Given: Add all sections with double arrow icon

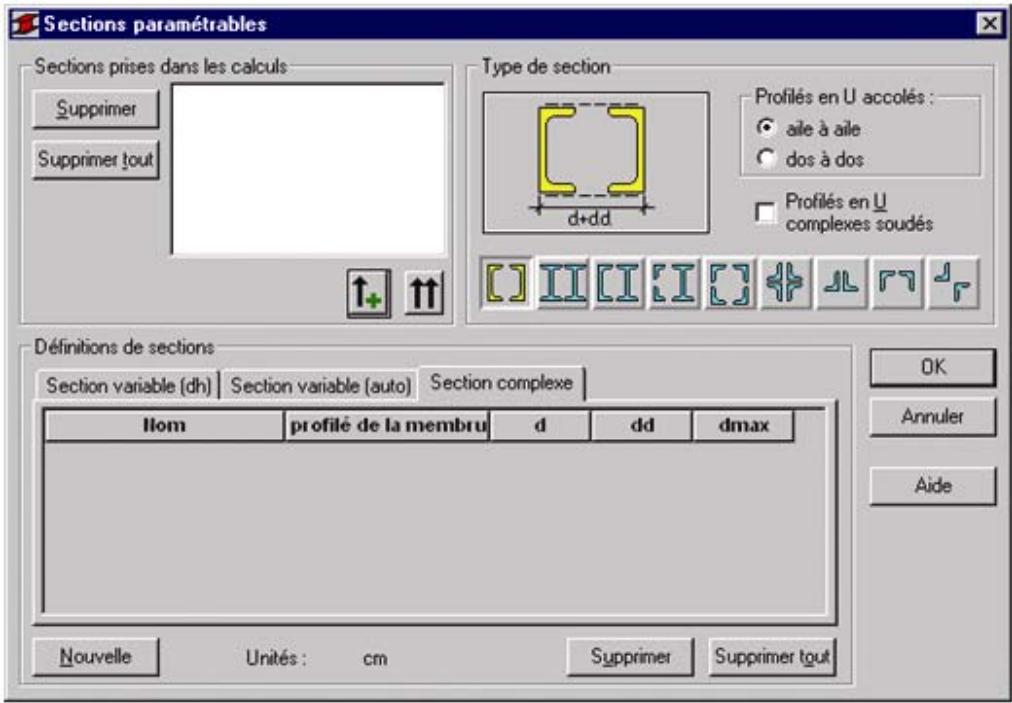Looking at the screenshot, I should coord(424,292).
